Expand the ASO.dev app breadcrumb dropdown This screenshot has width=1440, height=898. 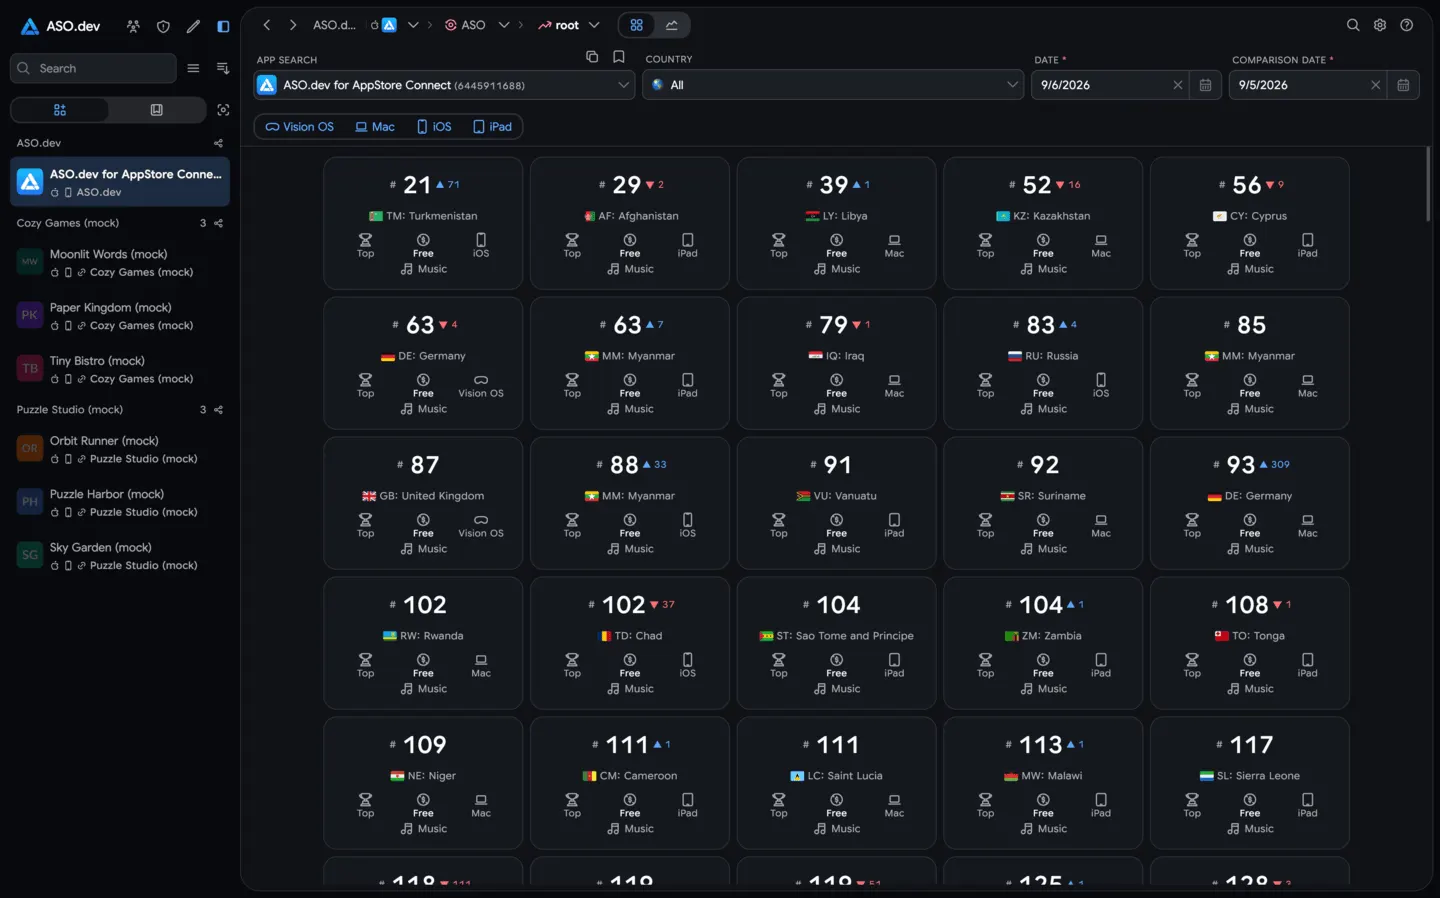[x=413, y=25]
